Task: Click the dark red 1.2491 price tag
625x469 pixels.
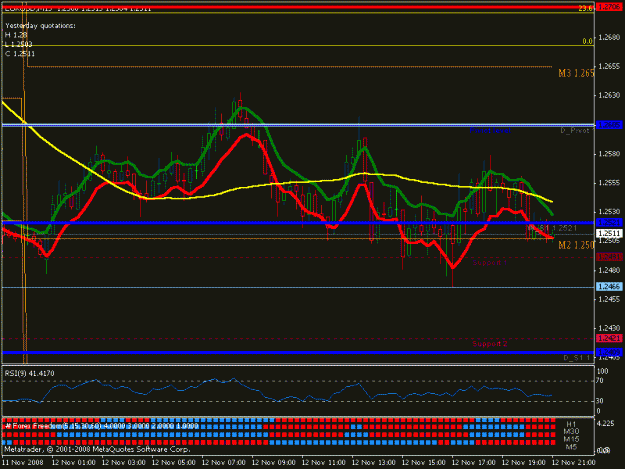Action: point(609,257)
